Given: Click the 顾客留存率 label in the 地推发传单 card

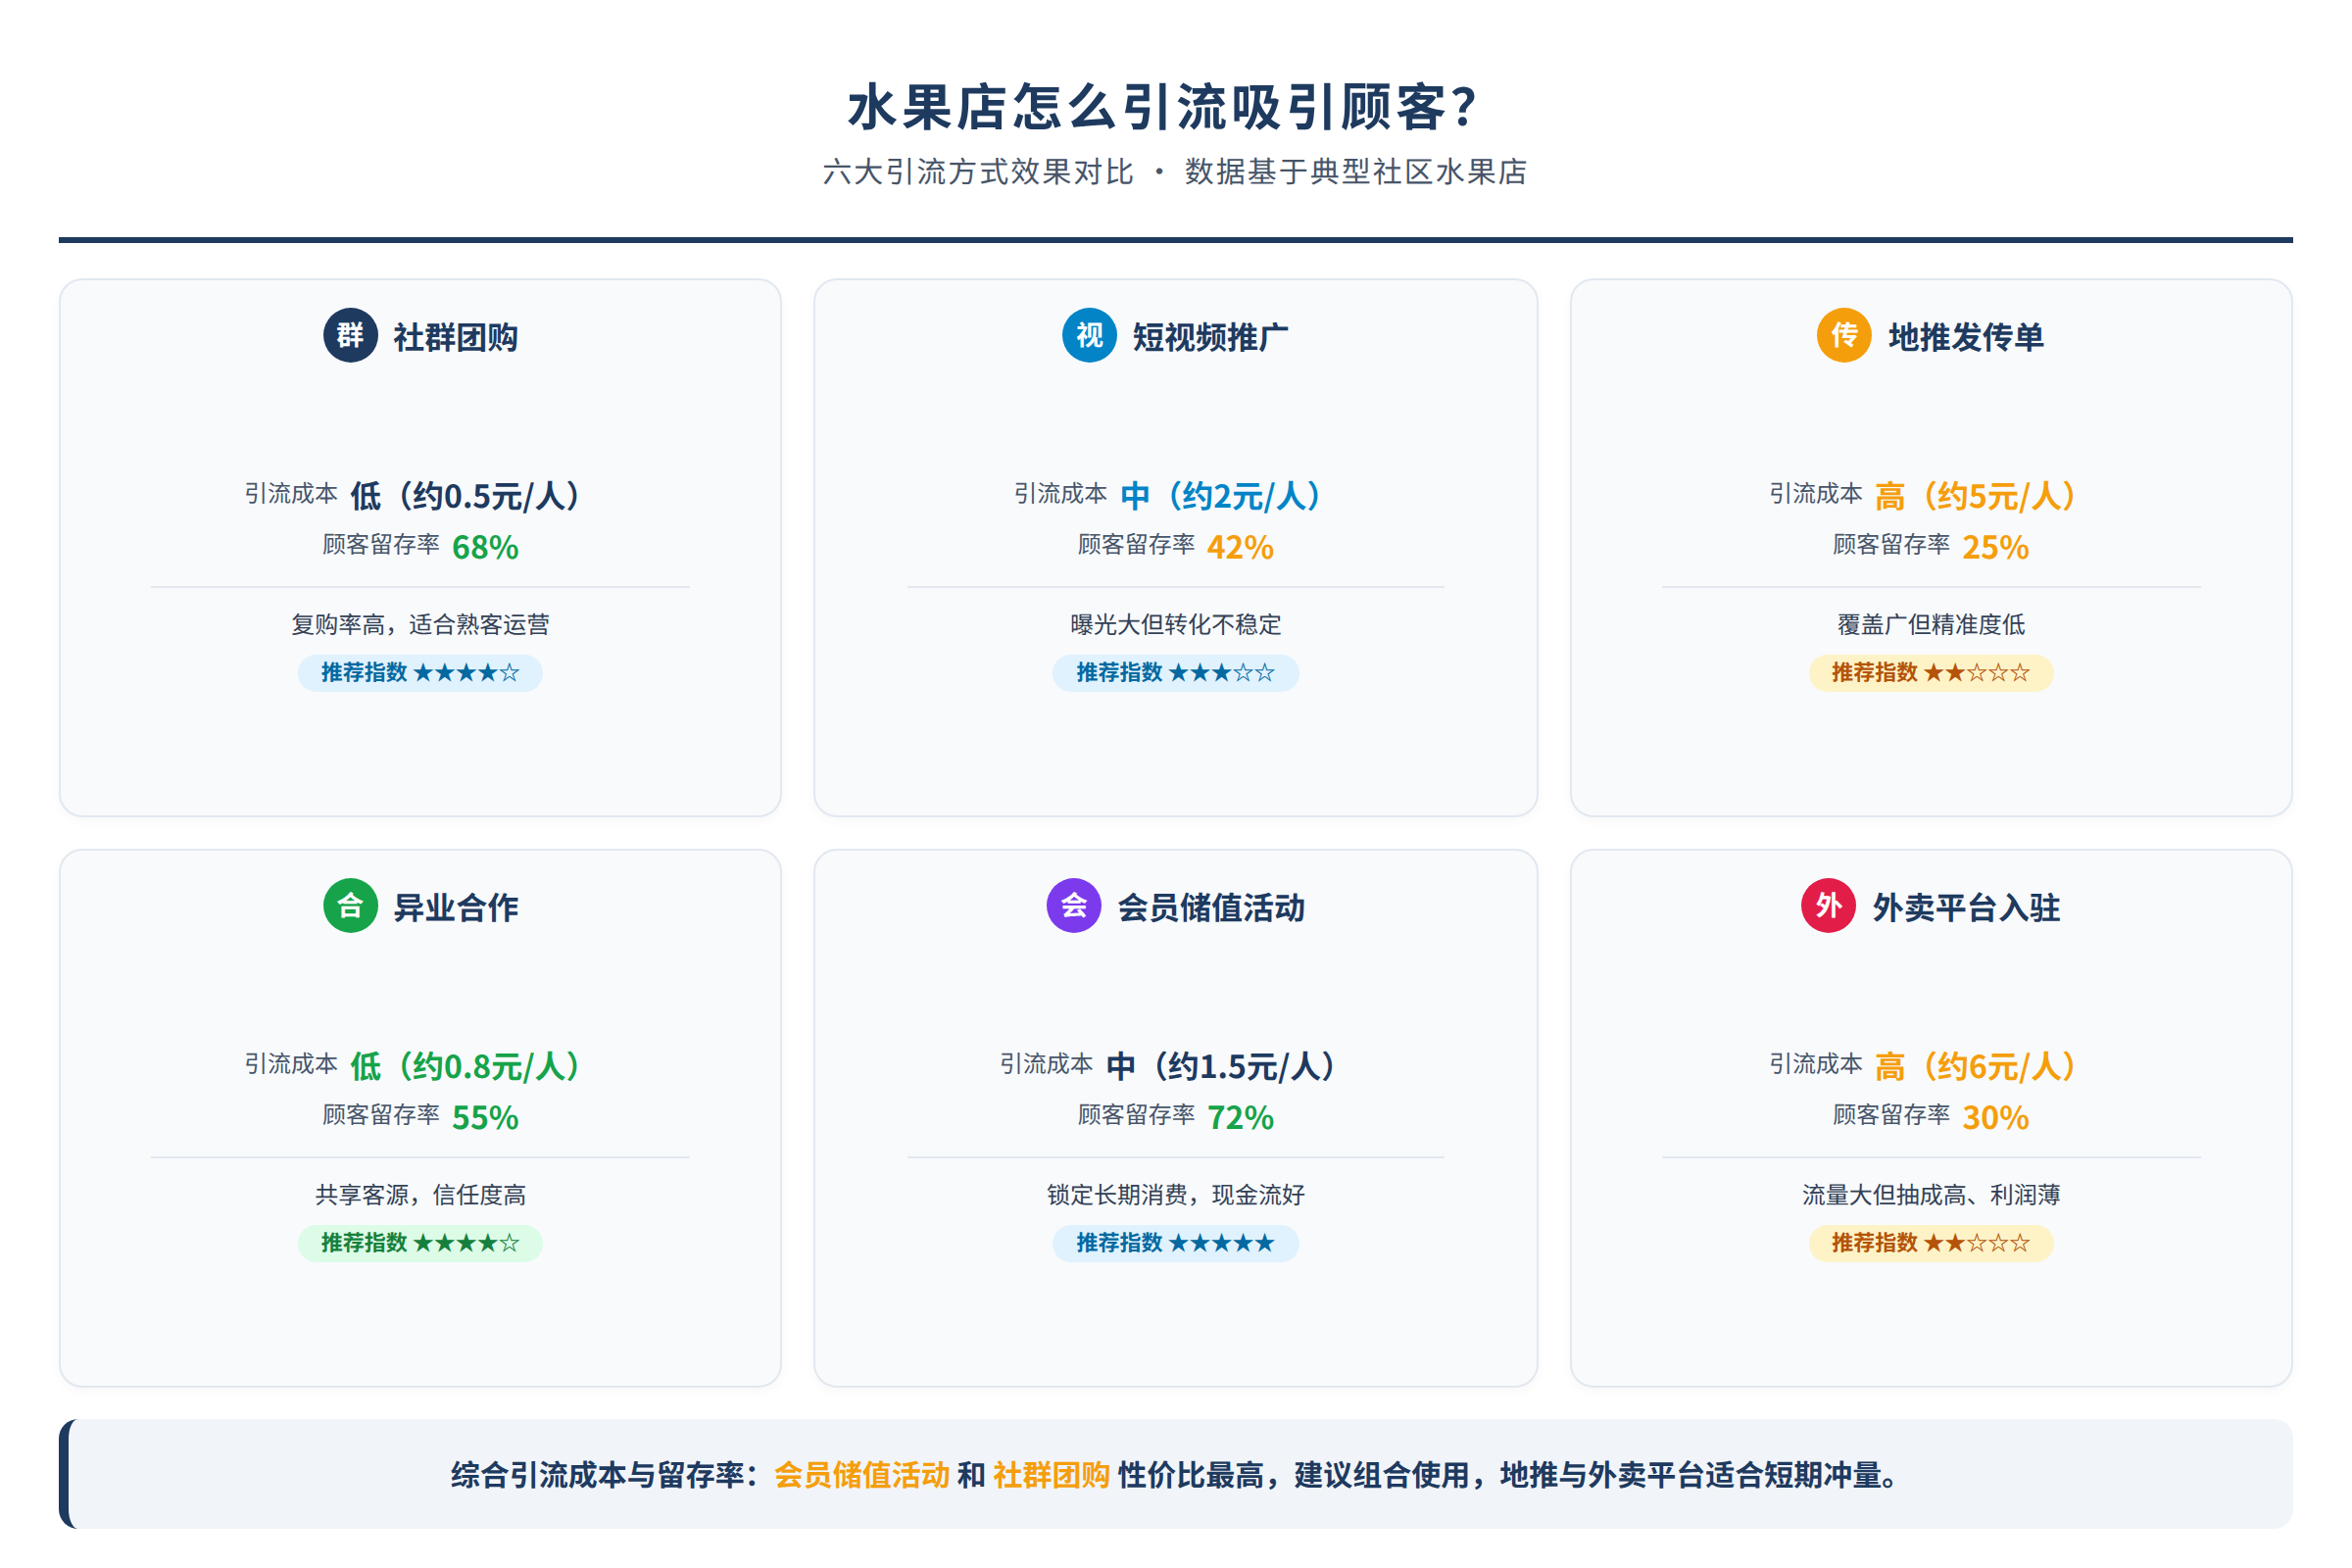Looking at the screenshot, I should pos(1890,544).
